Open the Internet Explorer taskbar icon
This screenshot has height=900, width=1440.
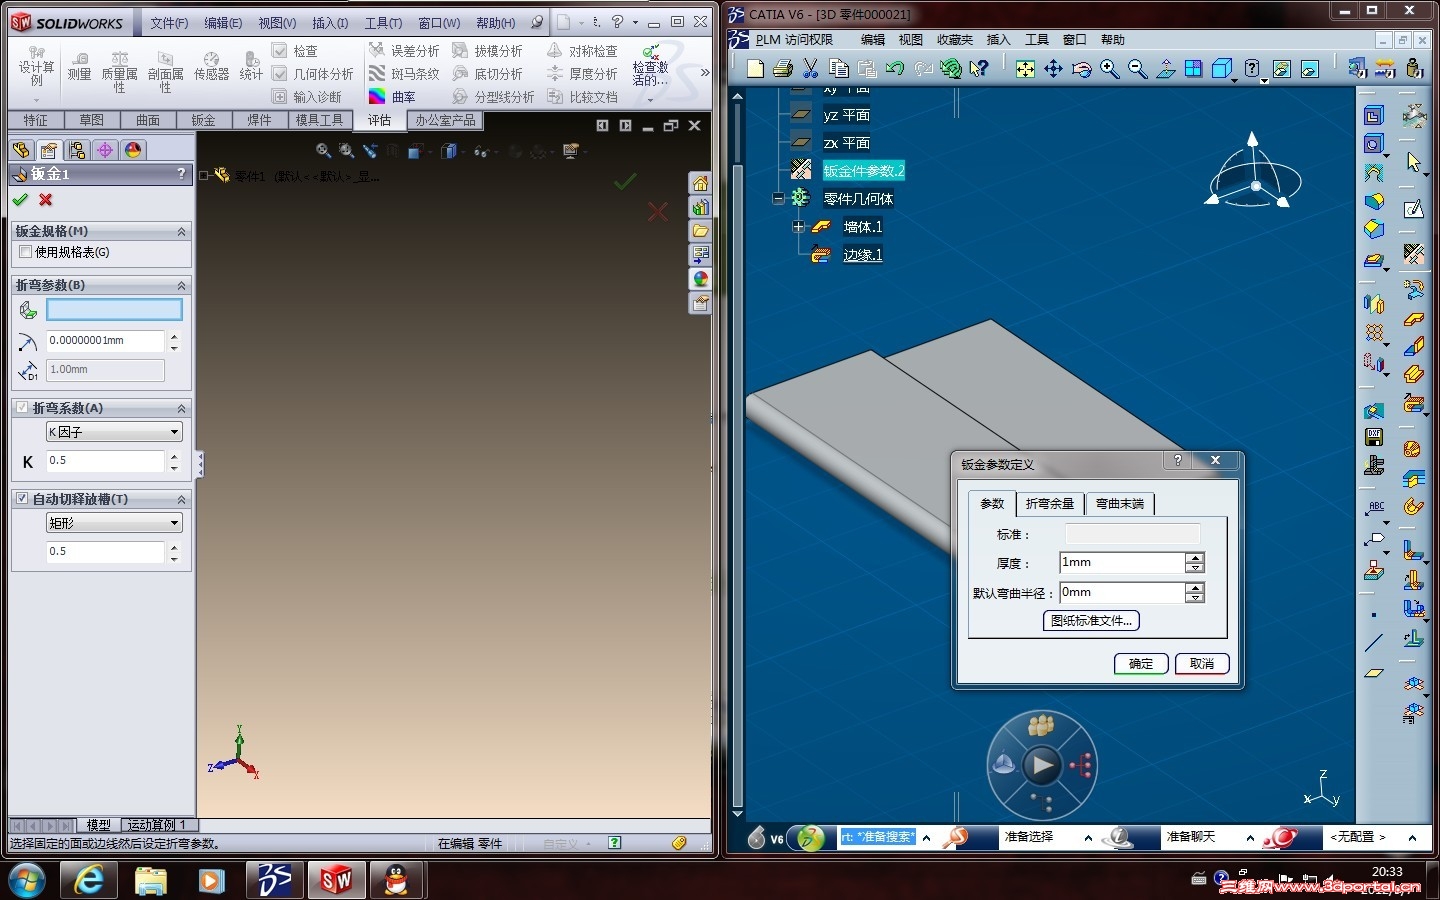click(89, 880)
